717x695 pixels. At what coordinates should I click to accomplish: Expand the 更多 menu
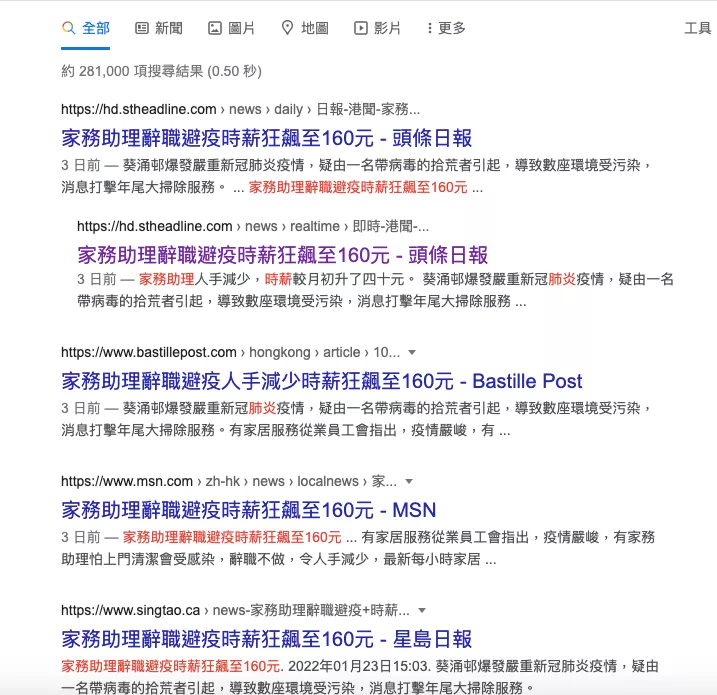446,28
